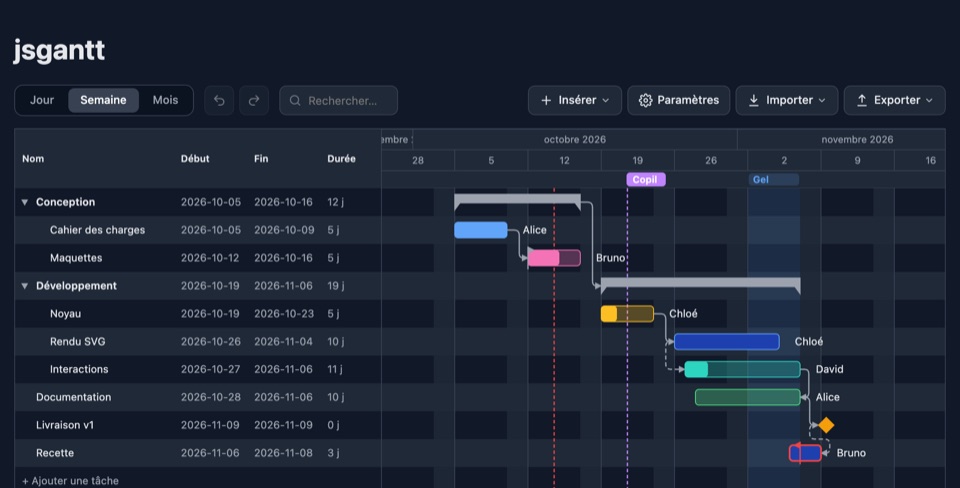Open the Exporter dropdown chevron

coord(929,100)
